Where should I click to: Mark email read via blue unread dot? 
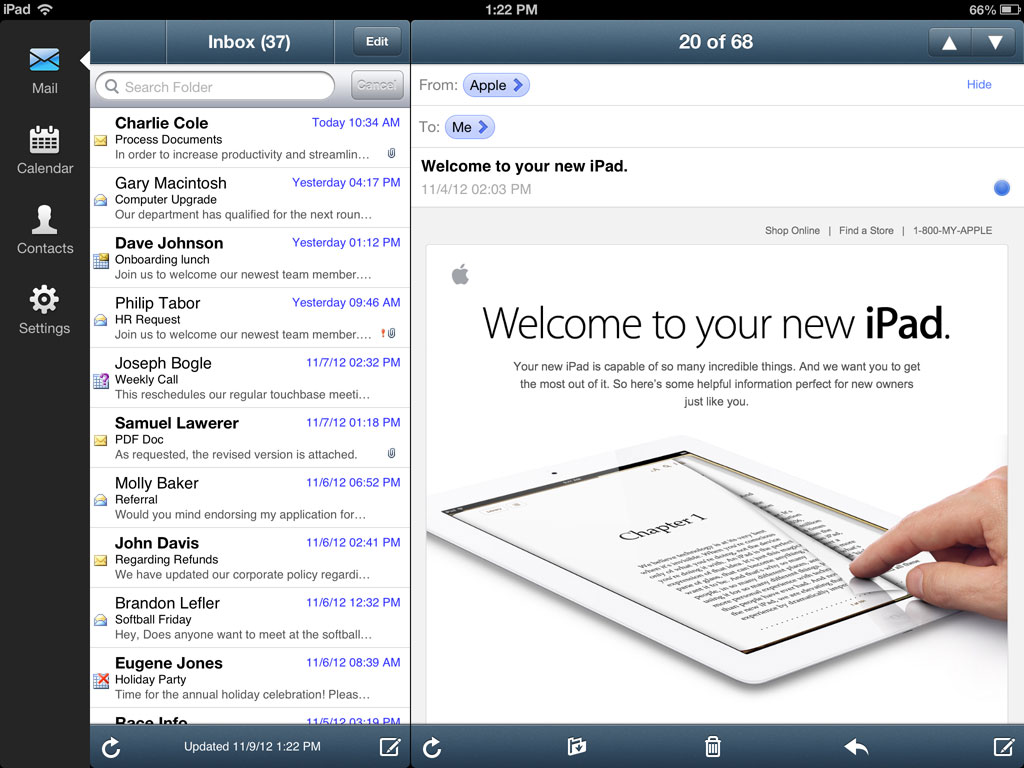(1001, 187)
